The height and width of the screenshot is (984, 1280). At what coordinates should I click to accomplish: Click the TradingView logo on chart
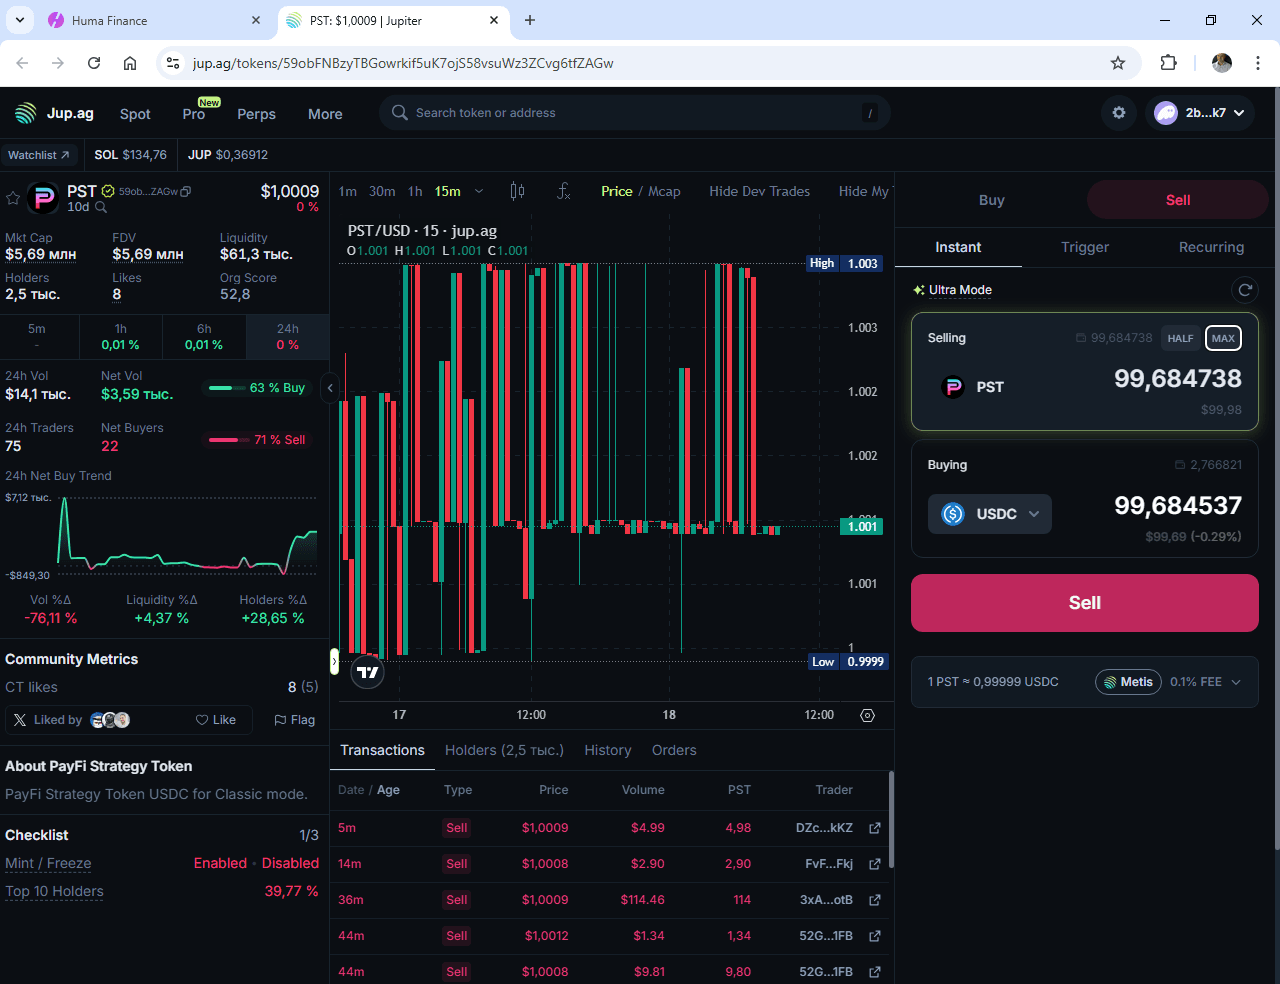point(368,672)
